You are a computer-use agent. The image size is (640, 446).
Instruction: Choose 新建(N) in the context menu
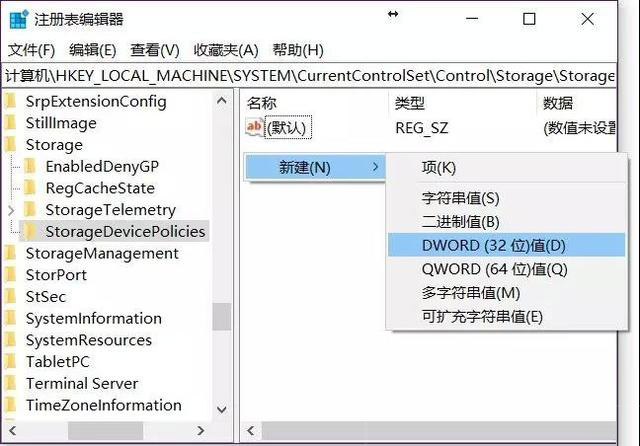[315, 167]
